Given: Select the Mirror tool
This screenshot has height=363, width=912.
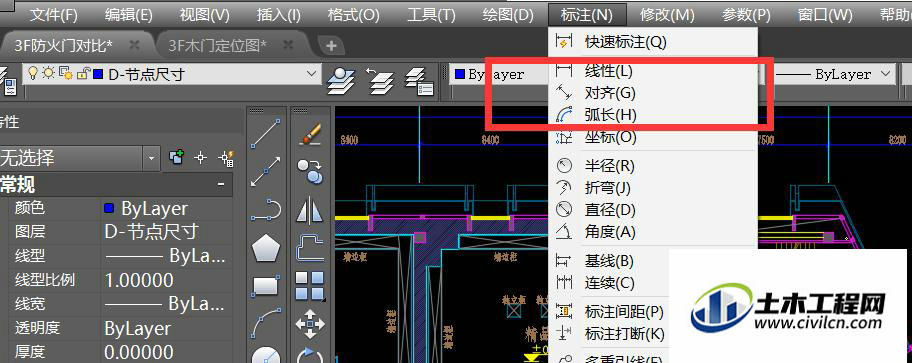Looking at the screenshot, I should (x=310, y=211).
